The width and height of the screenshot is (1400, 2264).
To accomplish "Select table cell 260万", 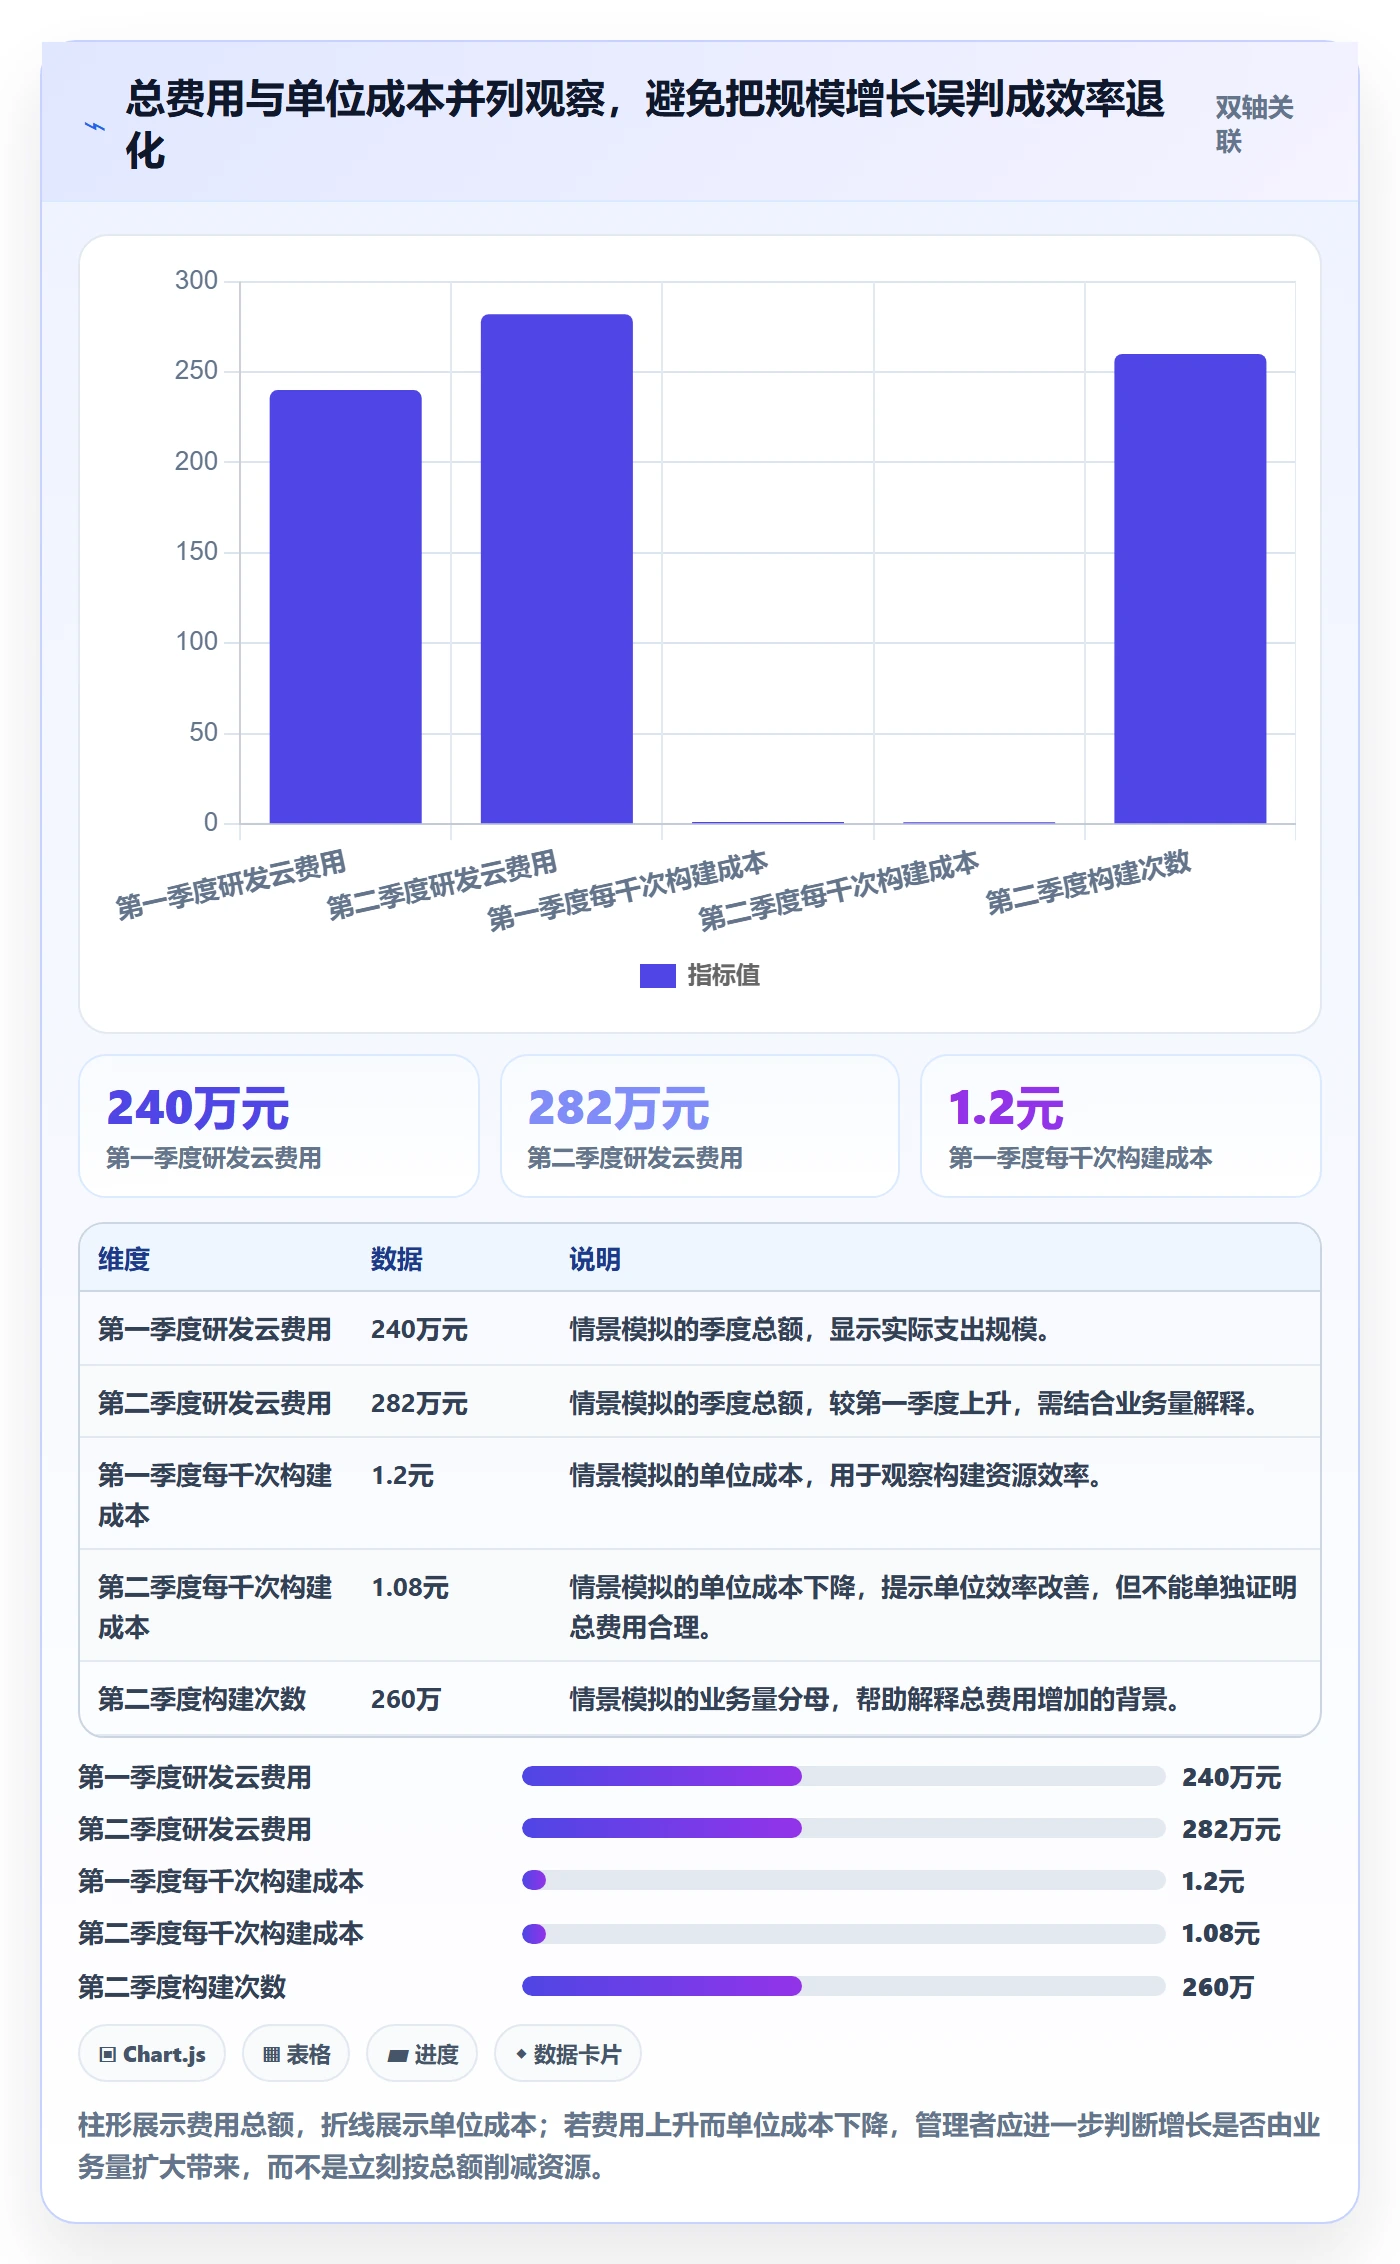I will click(x=406, y=1699).
